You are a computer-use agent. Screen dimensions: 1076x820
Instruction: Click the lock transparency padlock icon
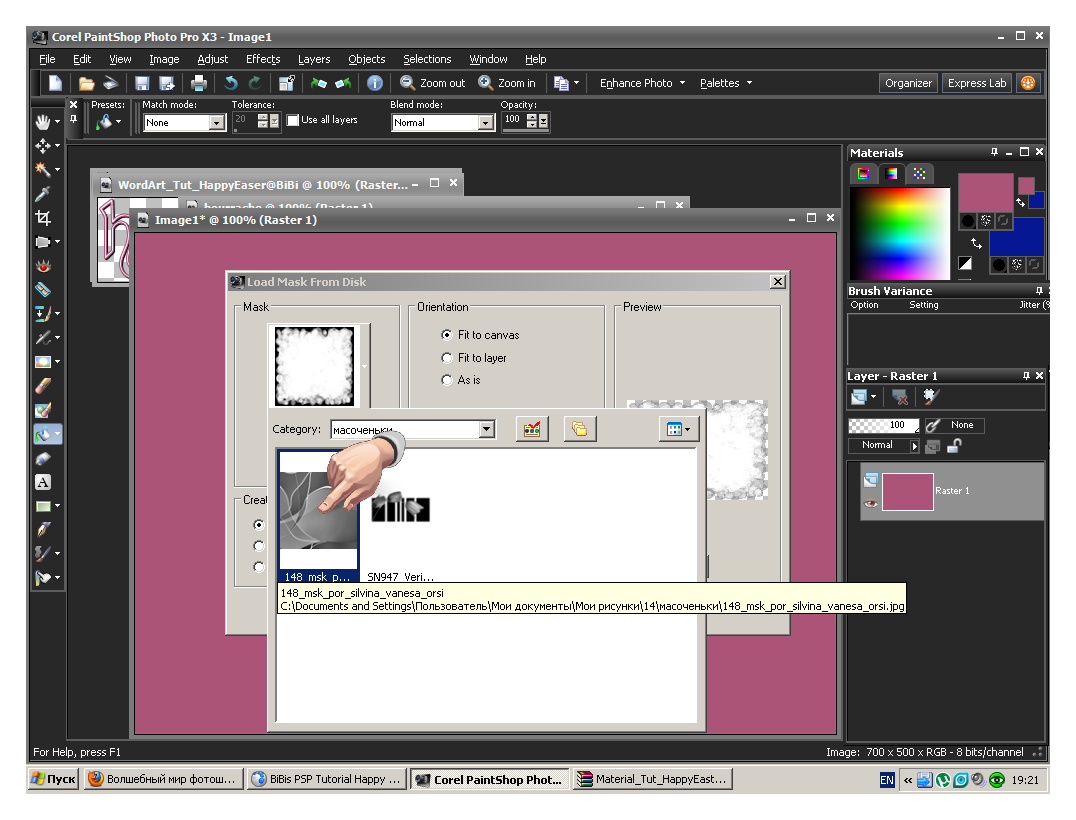point(954,446)
